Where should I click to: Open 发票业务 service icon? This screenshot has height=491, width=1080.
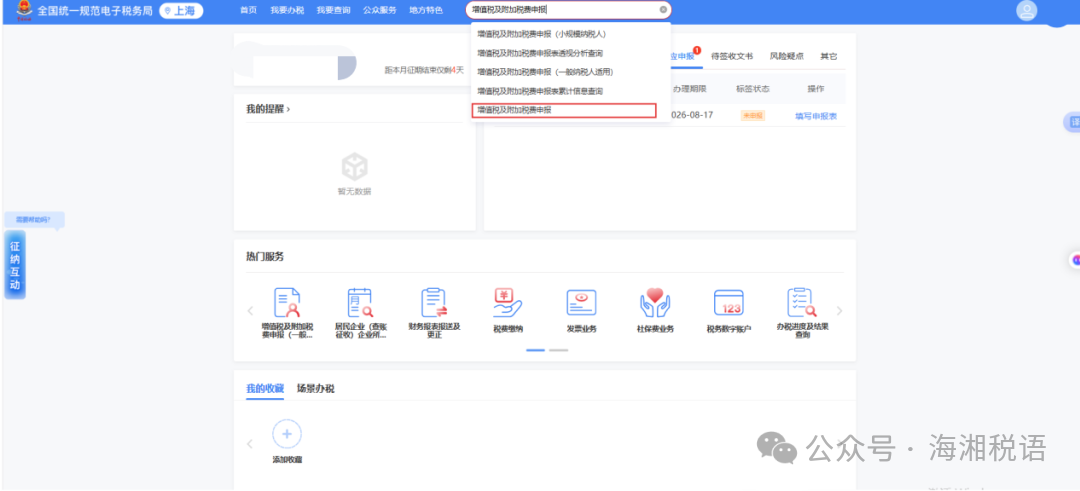581,303
